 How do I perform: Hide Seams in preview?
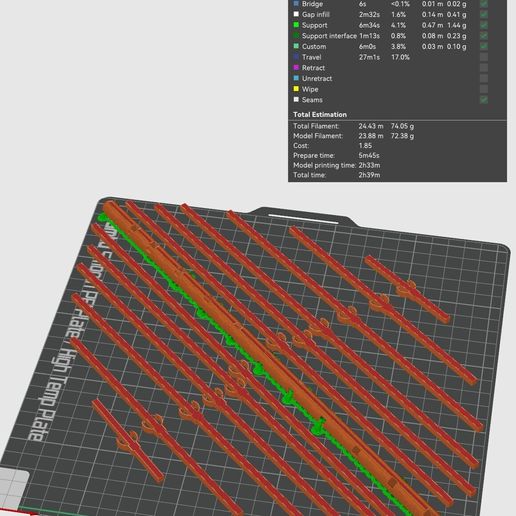pyautogui.click(x=484, y=100)
